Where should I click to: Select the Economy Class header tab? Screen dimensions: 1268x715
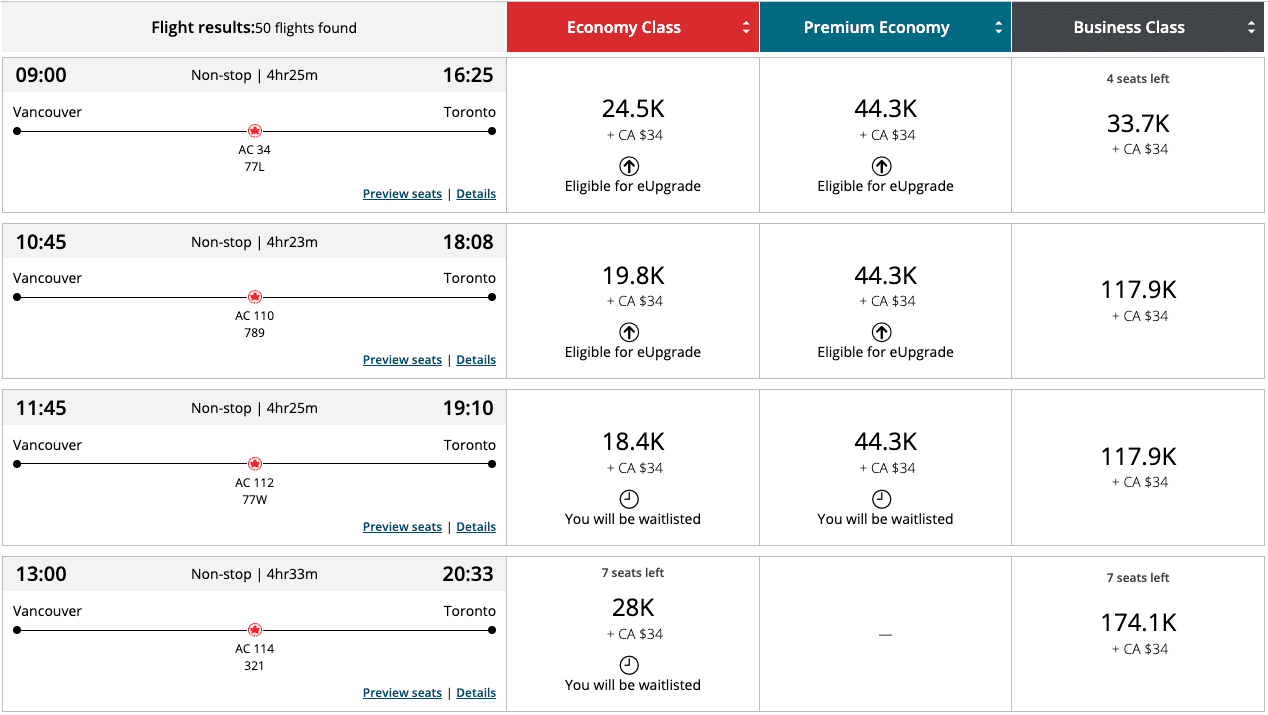point(623,28)
